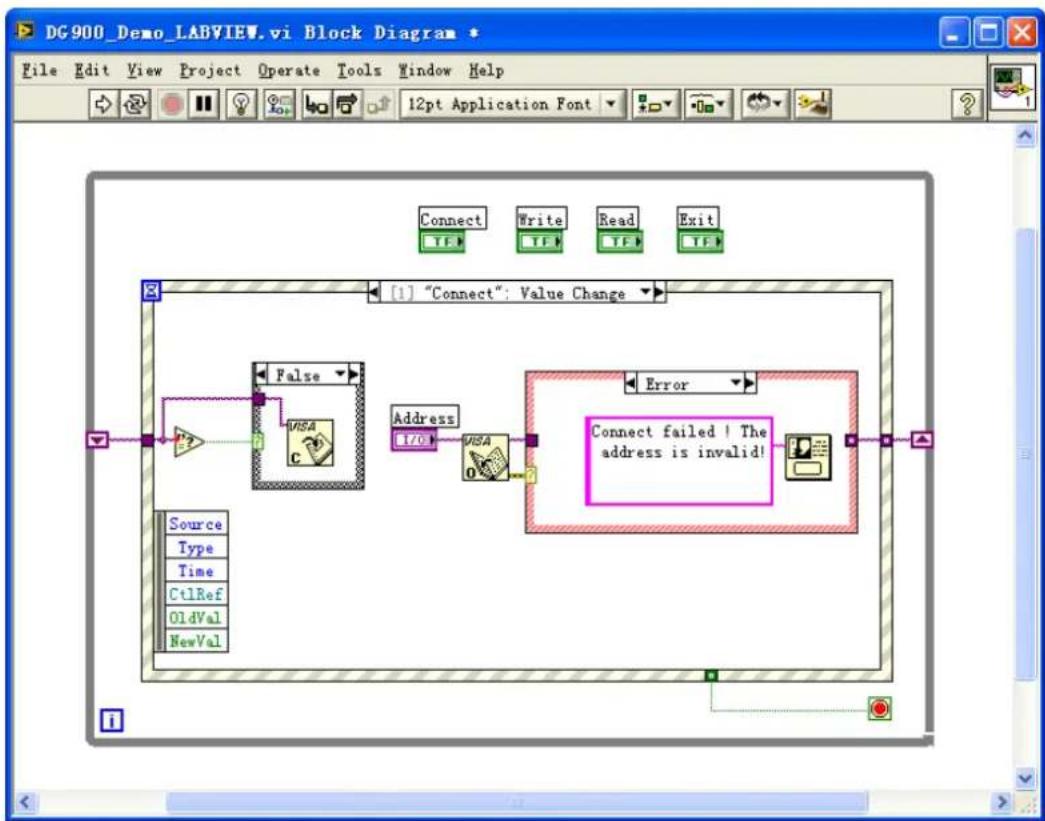Viewport: 1045px width, 821px height.
Task: Select the Address I/O terminal
Action: [x=414, y=440]
